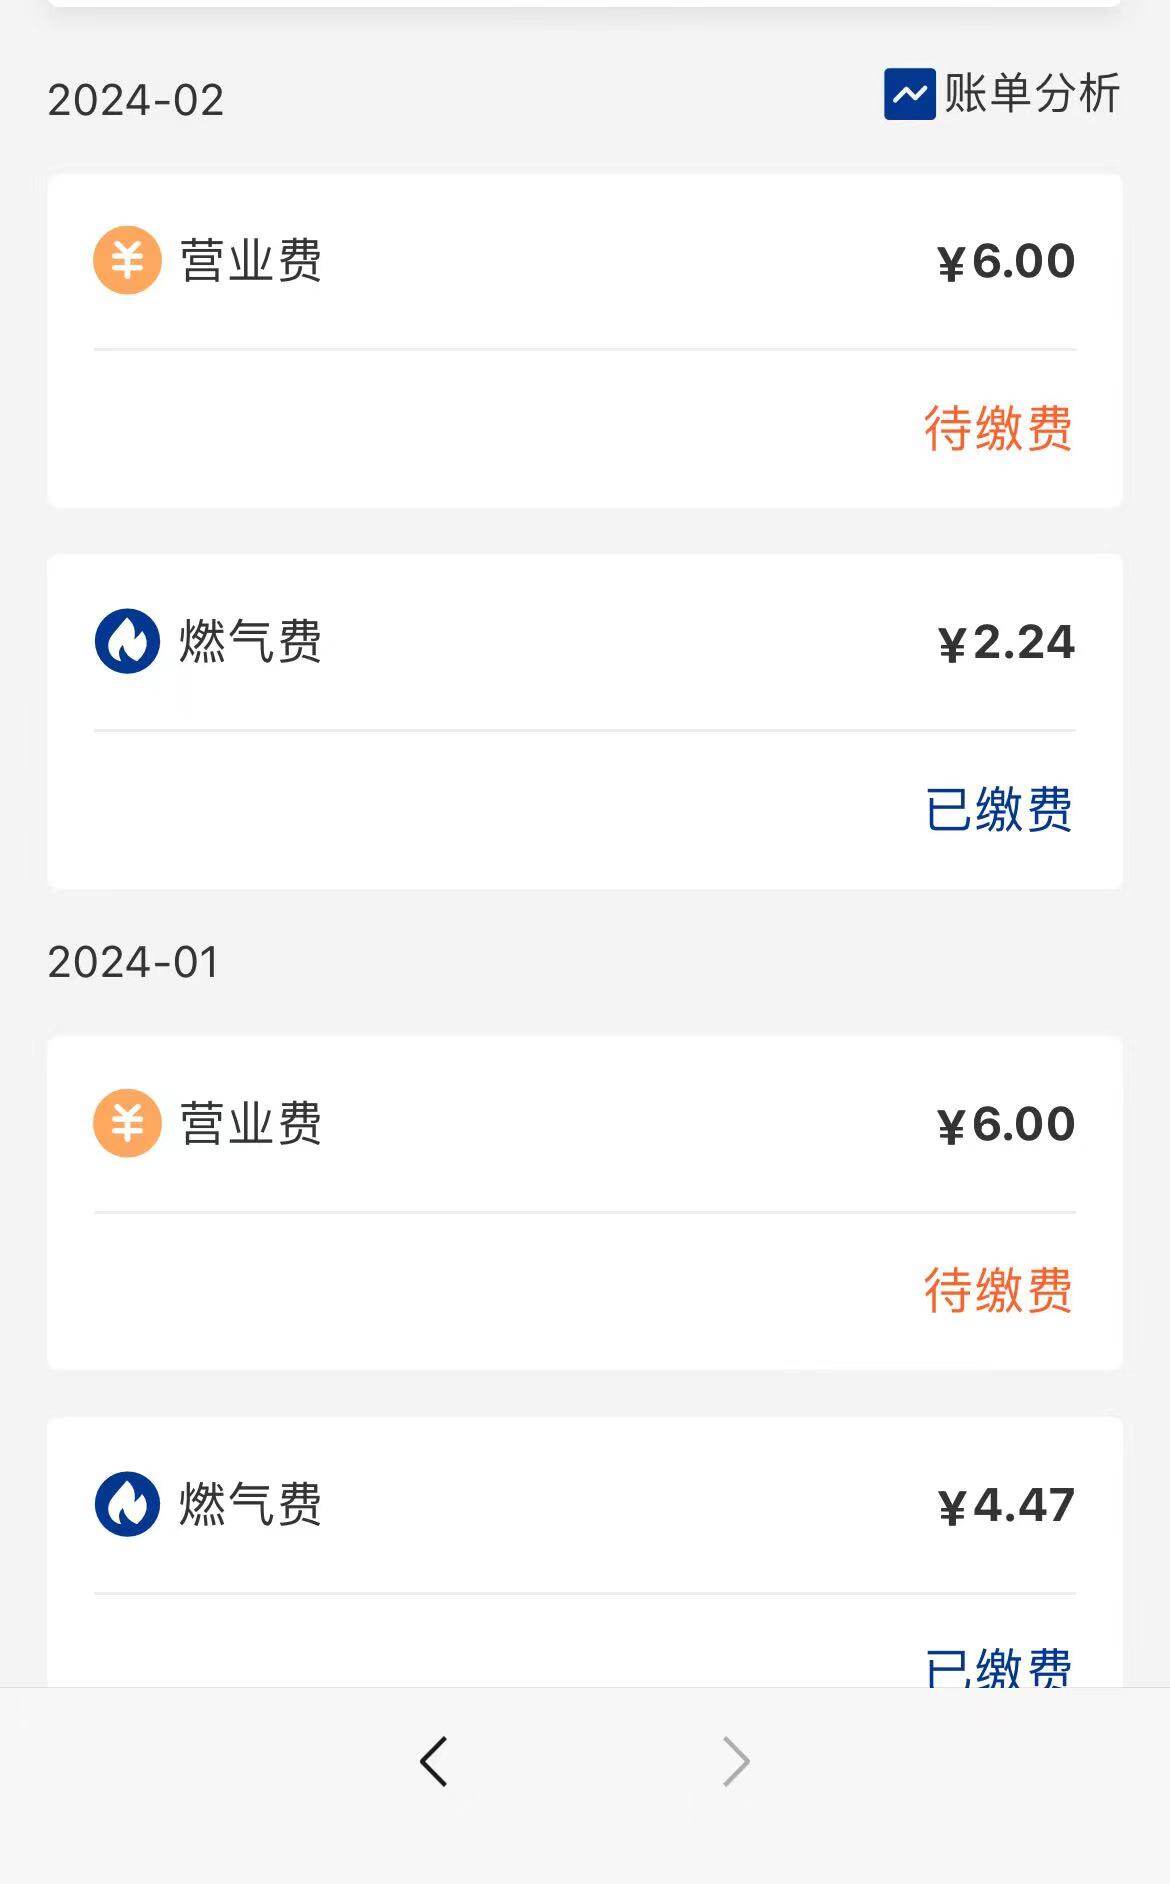Viewport: 1170px width, 1884px height.
Task: Tap the blue flame icon for February 燃气费
Action: (x=127, y=641)
